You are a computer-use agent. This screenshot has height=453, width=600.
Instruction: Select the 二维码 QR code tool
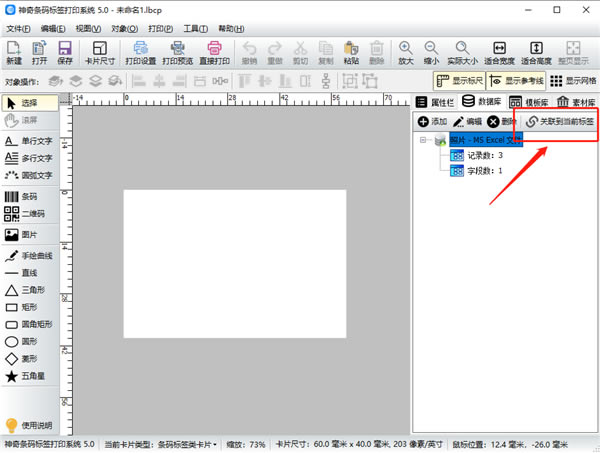click(28, 214)
